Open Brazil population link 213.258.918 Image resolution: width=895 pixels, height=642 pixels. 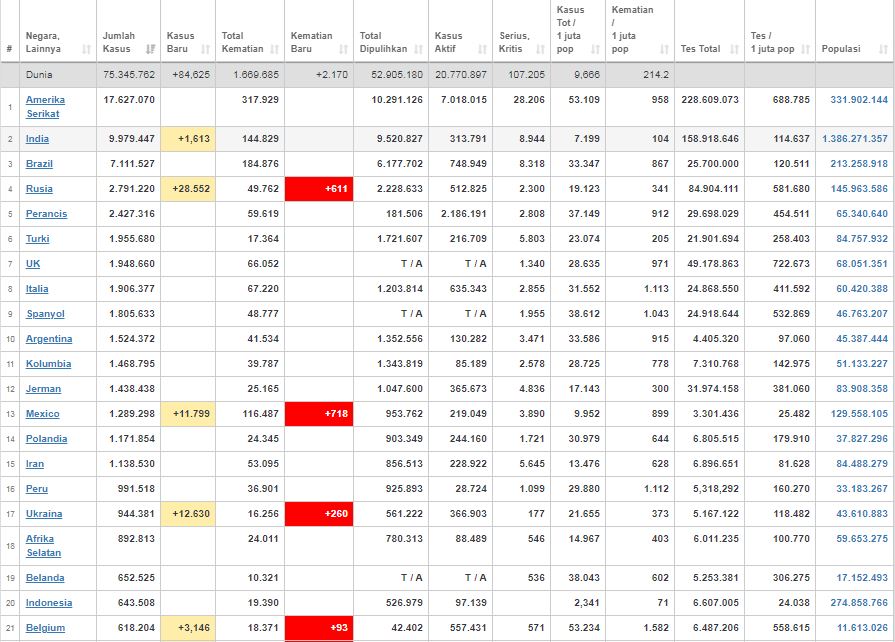[x=859, y=164]
